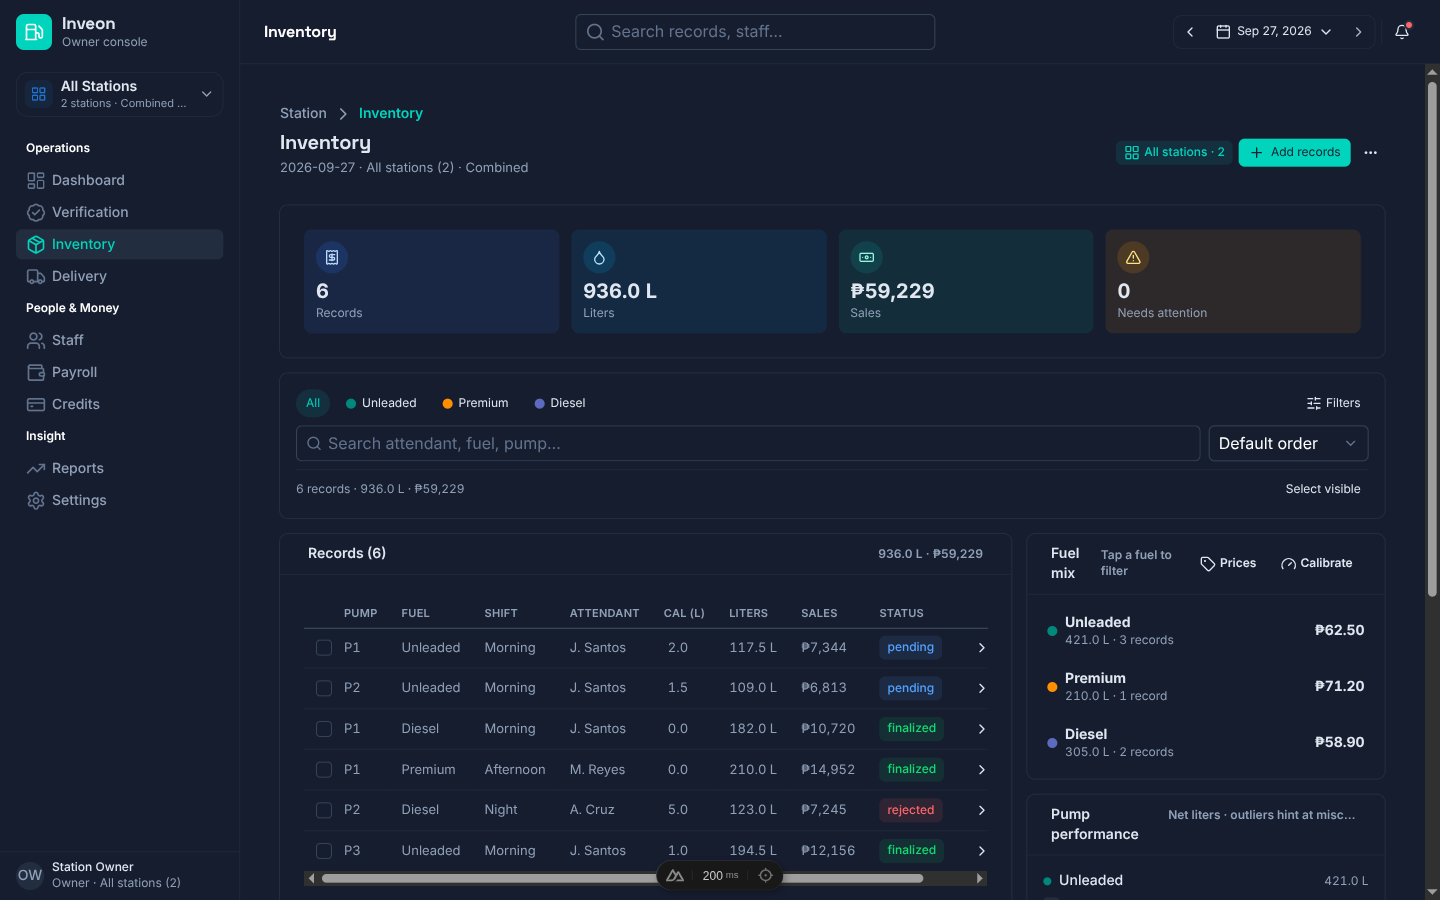Filter records by Diesel chip
Image resolution: width=1440 pixels, height=900 pixels.
coord(560,403)
